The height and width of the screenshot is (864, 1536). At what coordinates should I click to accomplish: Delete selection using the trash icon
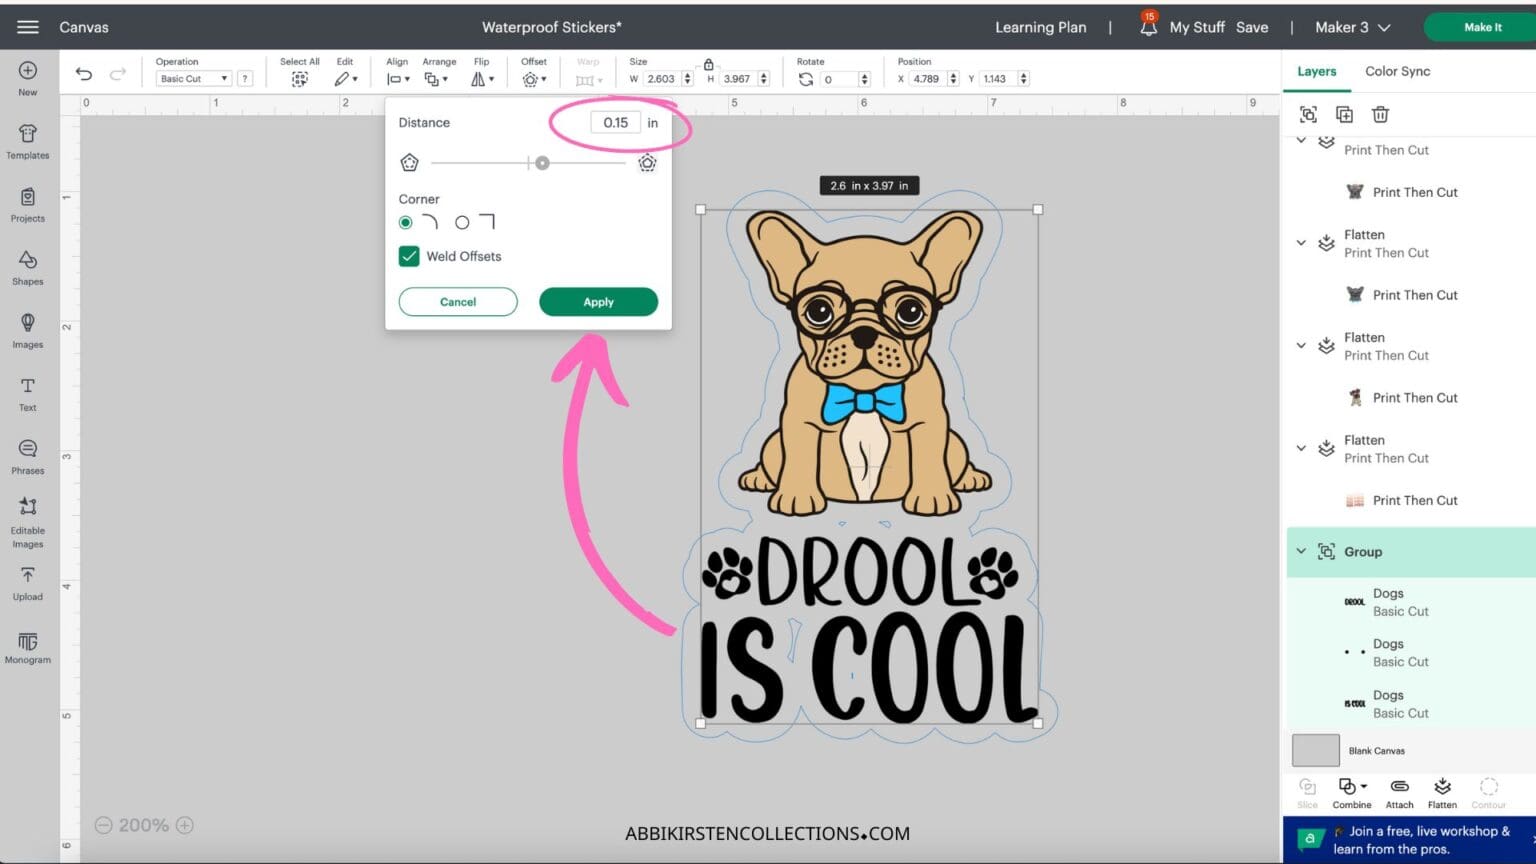[x=1381, y=114]
